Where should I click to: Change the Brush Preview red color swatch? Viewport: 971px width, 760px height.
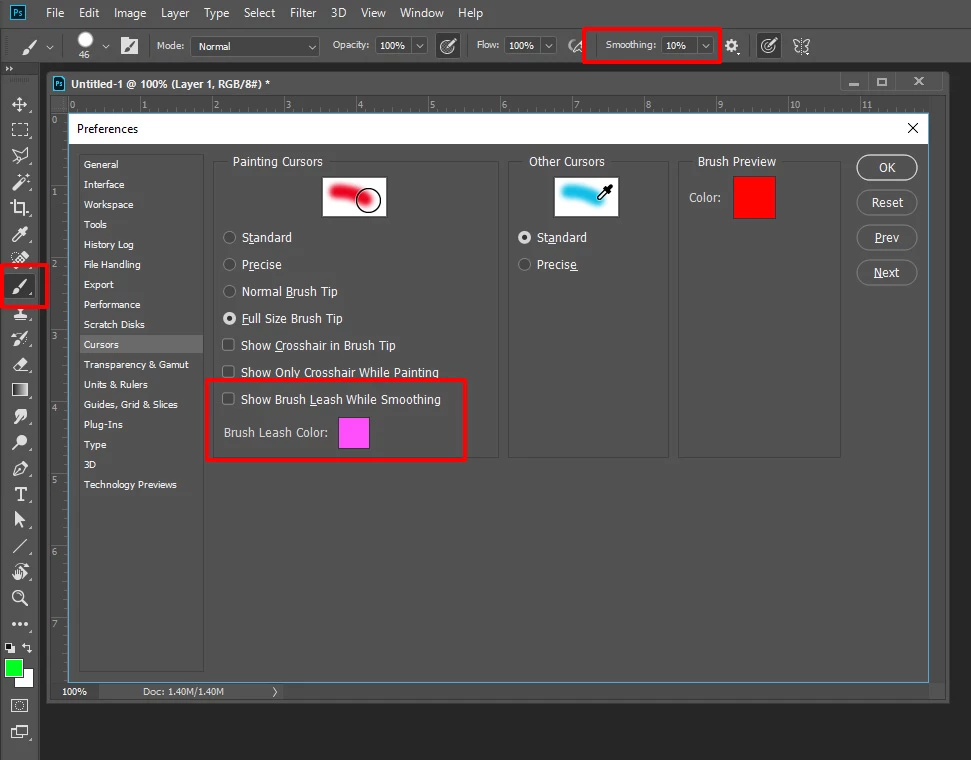coord(754,198)
